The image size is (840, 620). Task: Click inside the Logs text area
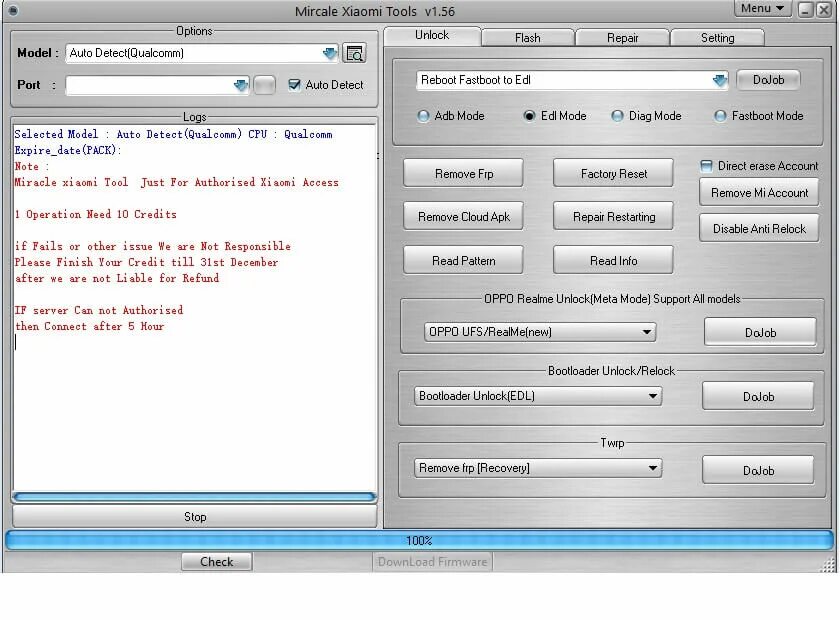[195, 308]
